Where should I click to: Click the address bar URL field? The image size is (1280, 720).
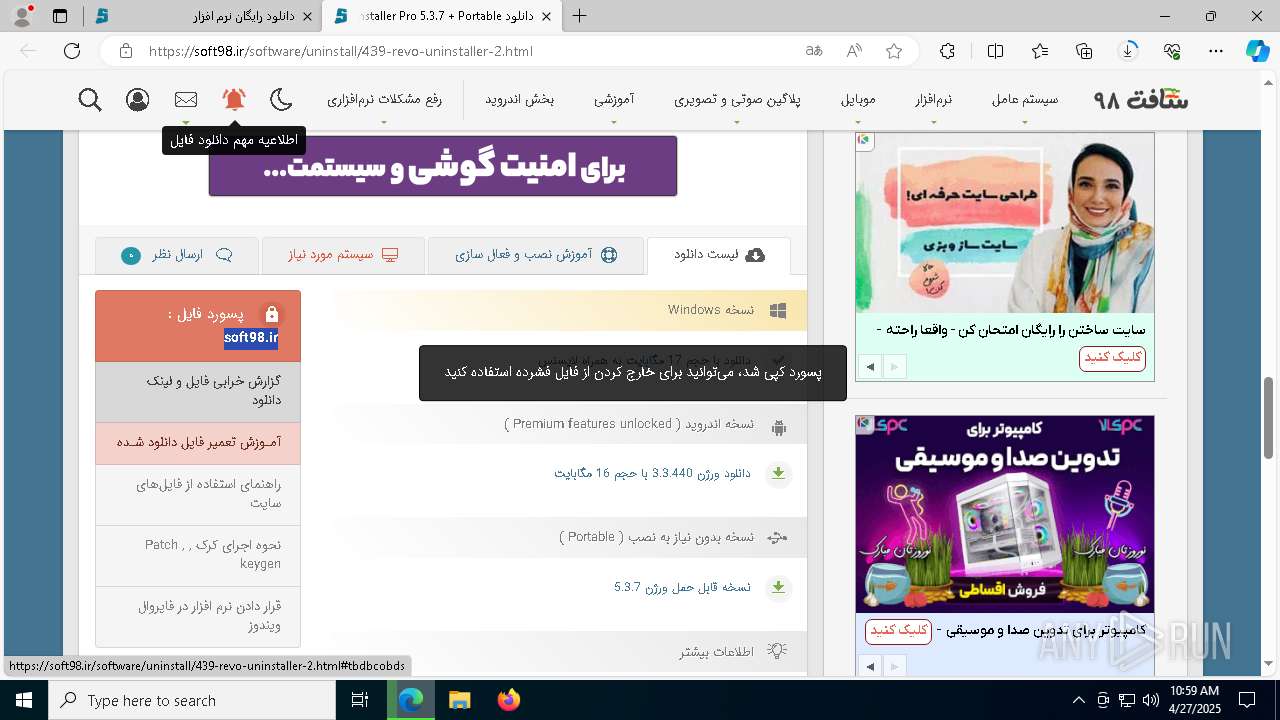(x=470, y=51)
